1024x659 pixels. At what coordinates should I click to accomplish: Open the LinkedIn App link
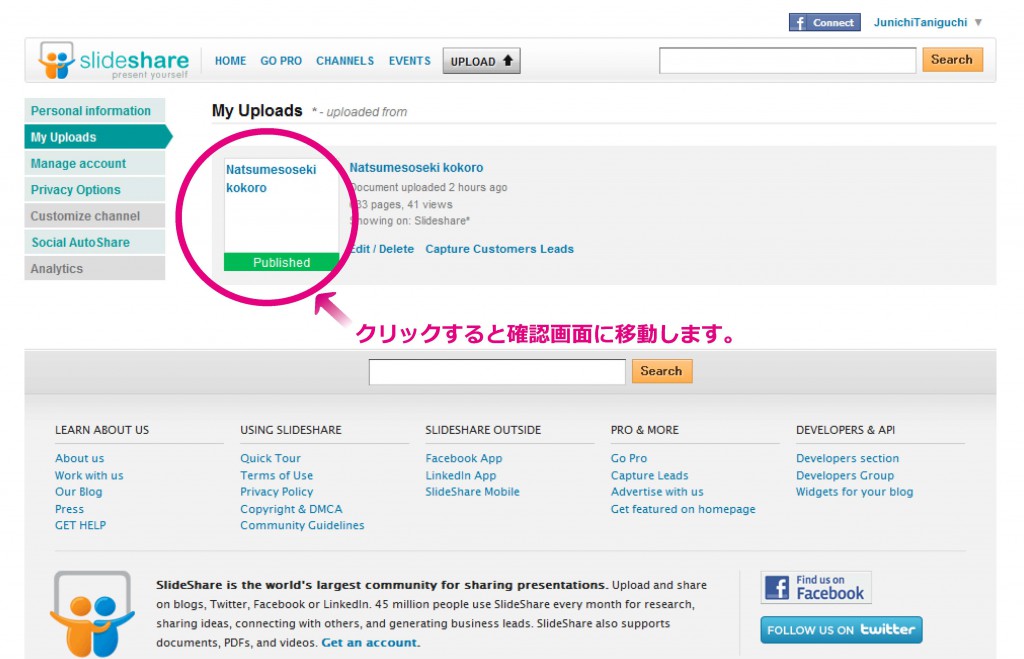(x=460, y=475)
